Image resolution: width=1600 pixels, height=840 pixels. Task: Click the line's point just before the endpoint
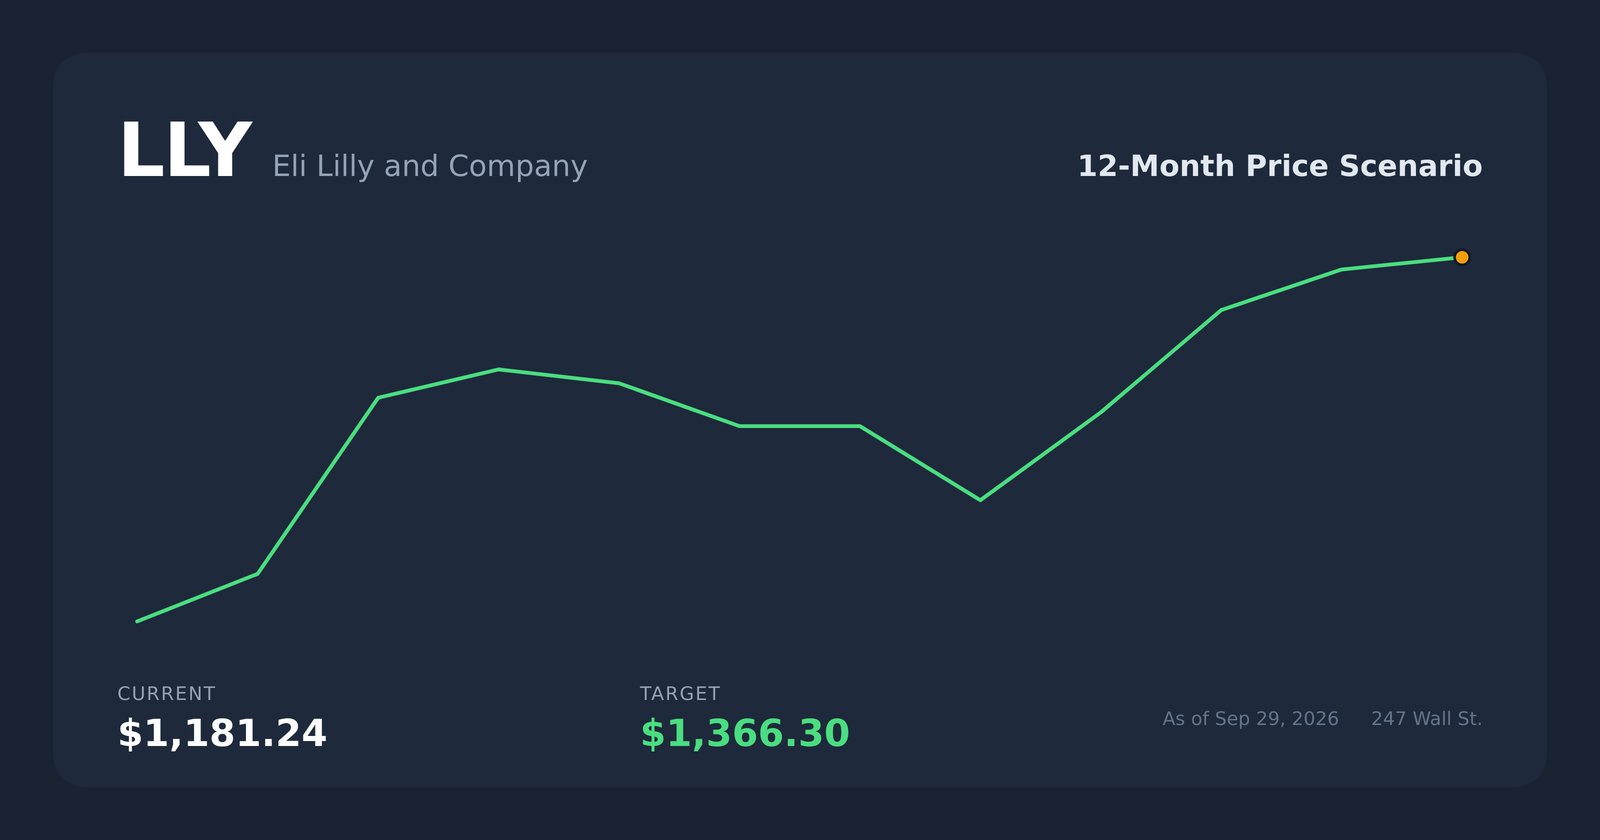pos(1340,270)
